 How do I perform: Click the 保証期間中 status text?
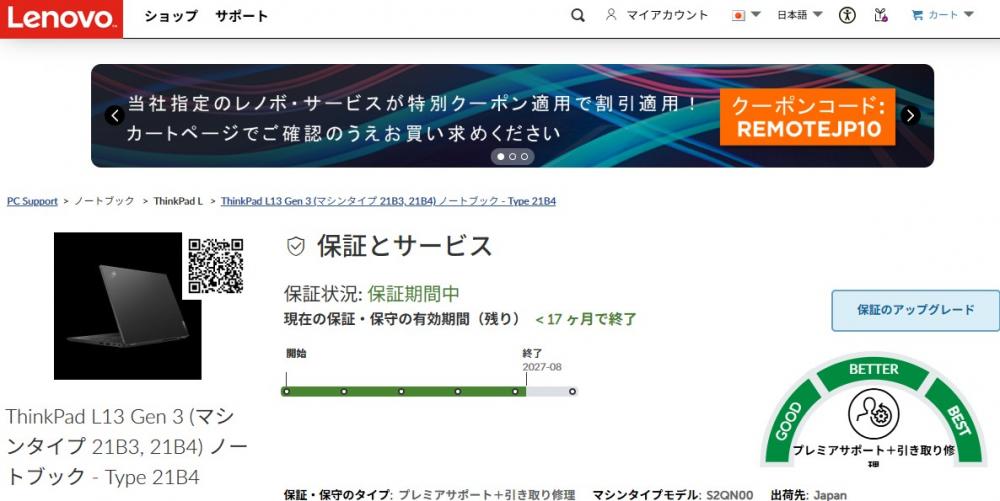tap(414, 294)
